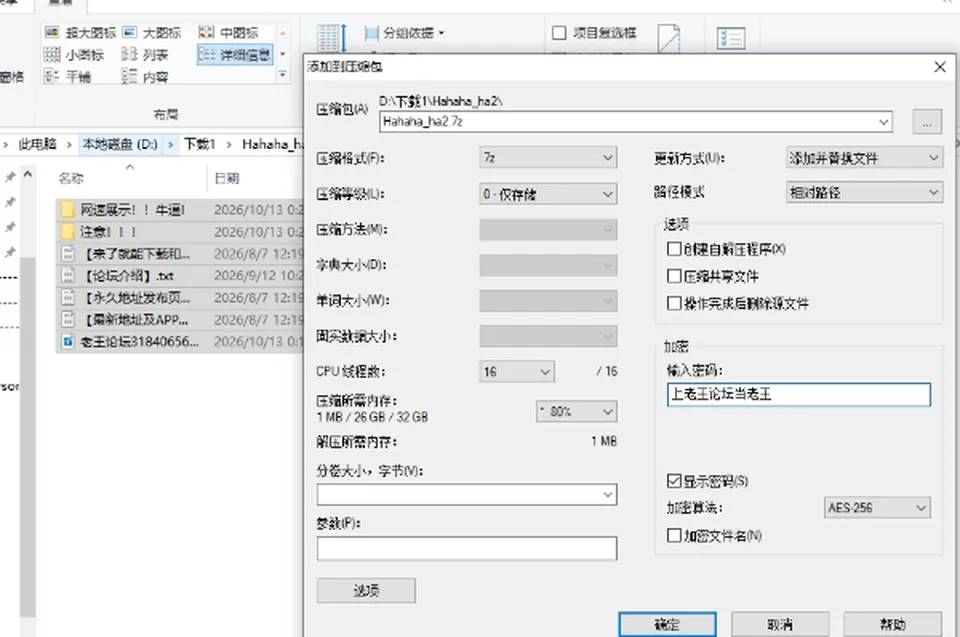
Task: Jump to the 下载1 breadcrumb folder
Action: (200, 144)
